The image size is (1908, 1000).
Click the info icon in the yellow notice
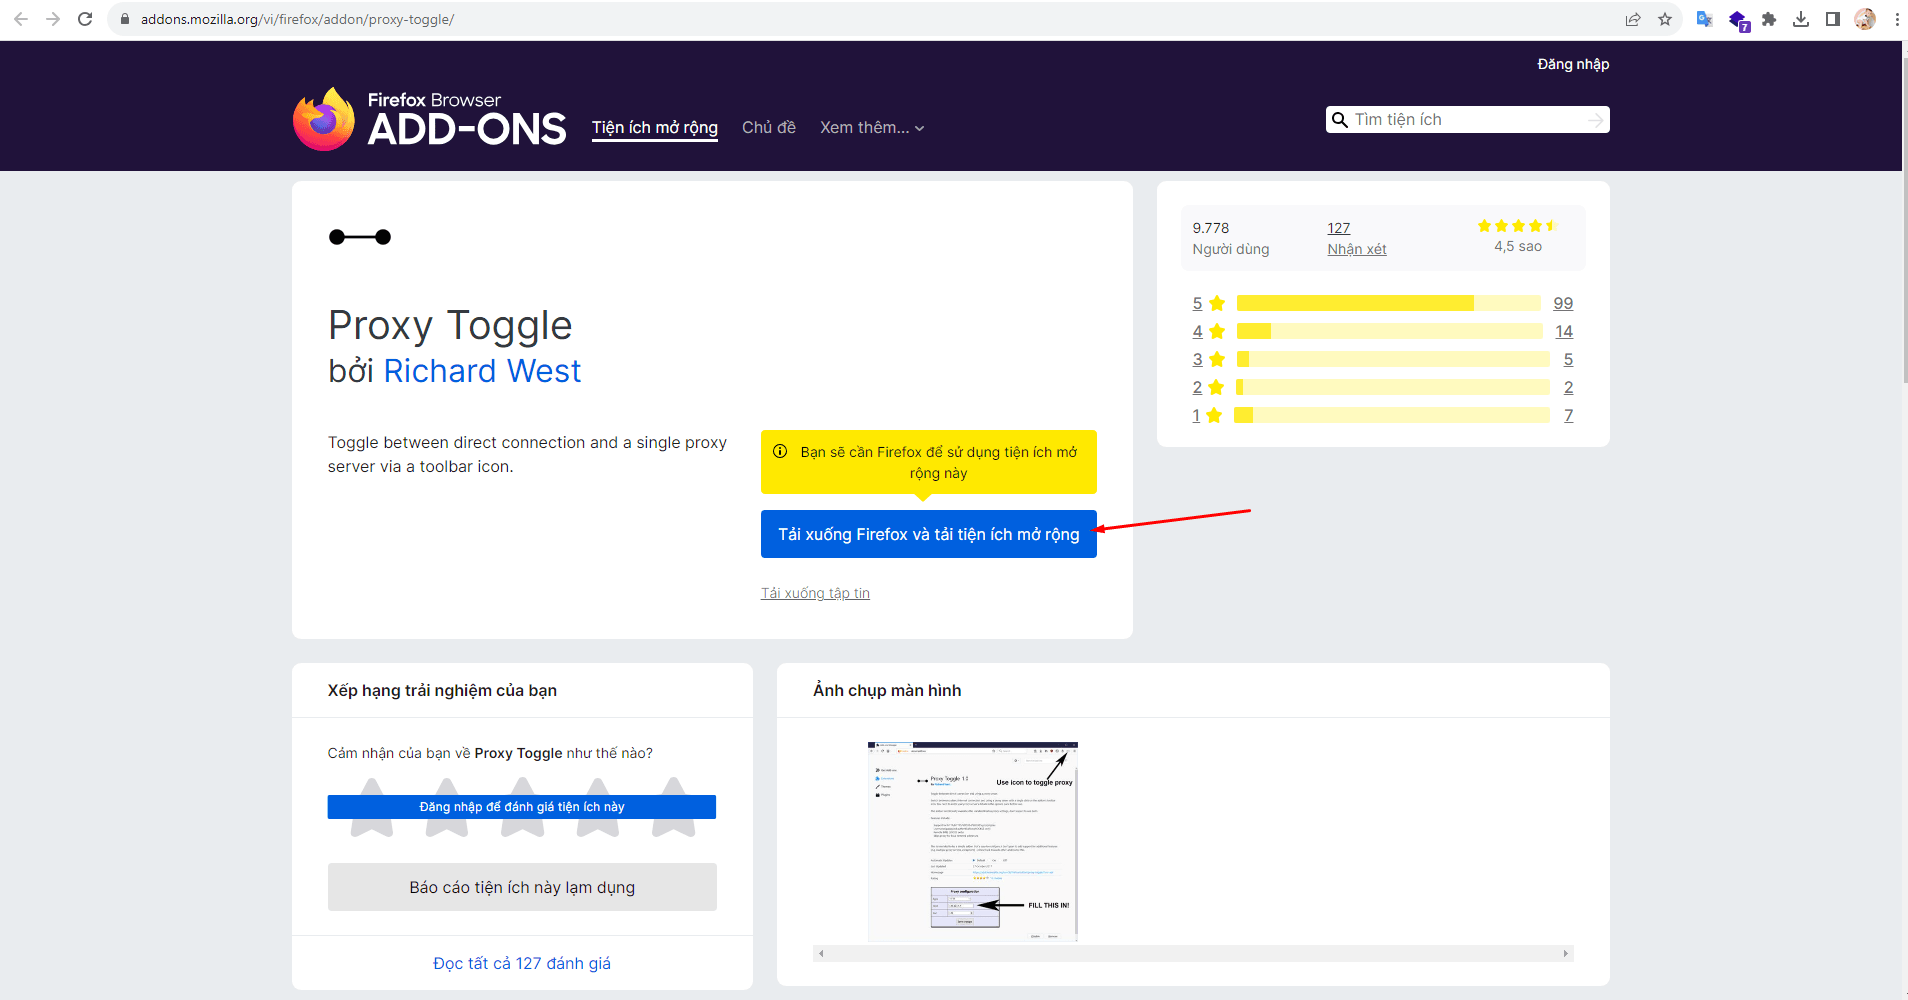pos(780,452)
